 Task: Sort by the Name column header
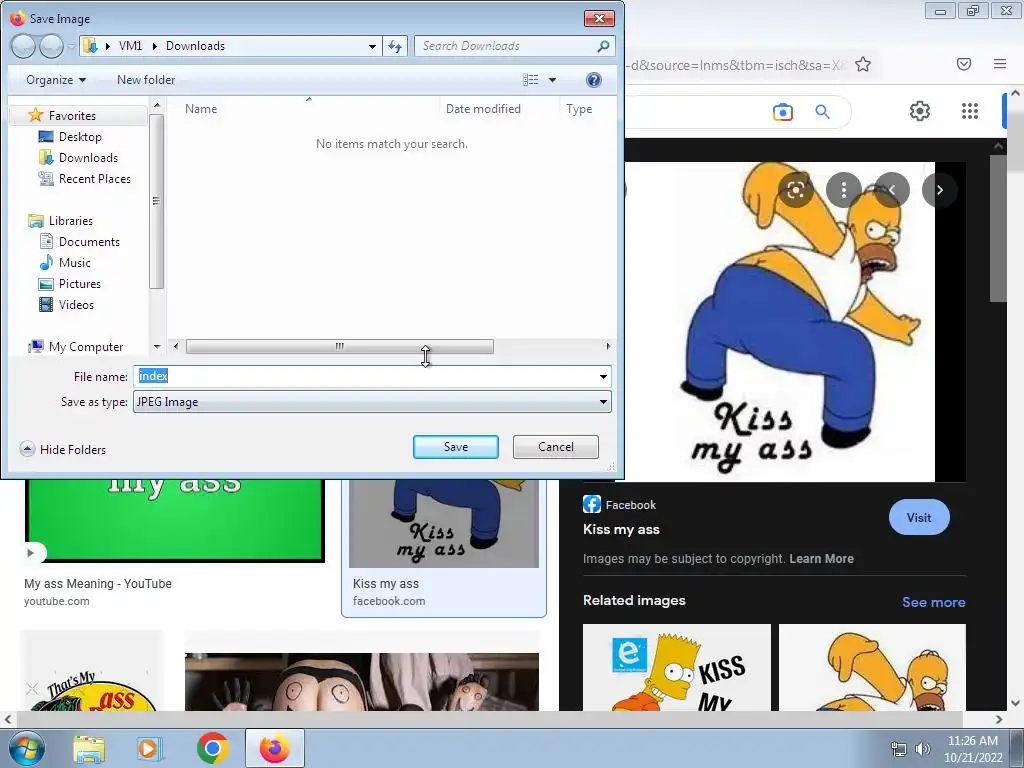[200, 109]
